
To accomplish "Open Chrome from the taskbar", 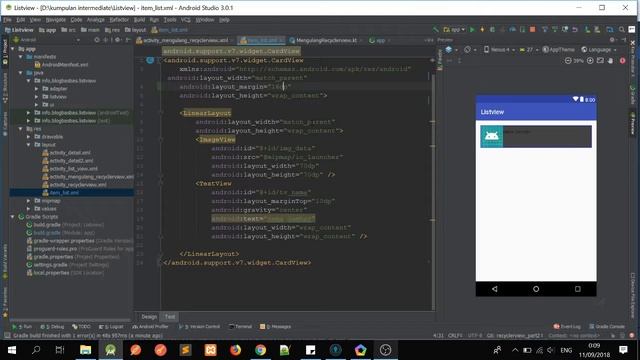I will click(260, 350).
